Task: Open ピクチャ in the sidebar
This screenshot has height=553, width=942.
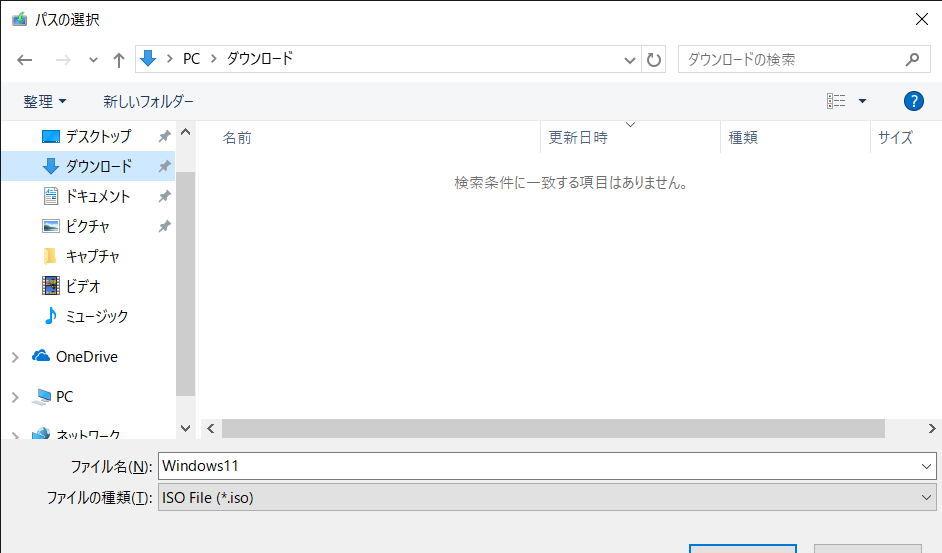Action: (x=87, y=227)
